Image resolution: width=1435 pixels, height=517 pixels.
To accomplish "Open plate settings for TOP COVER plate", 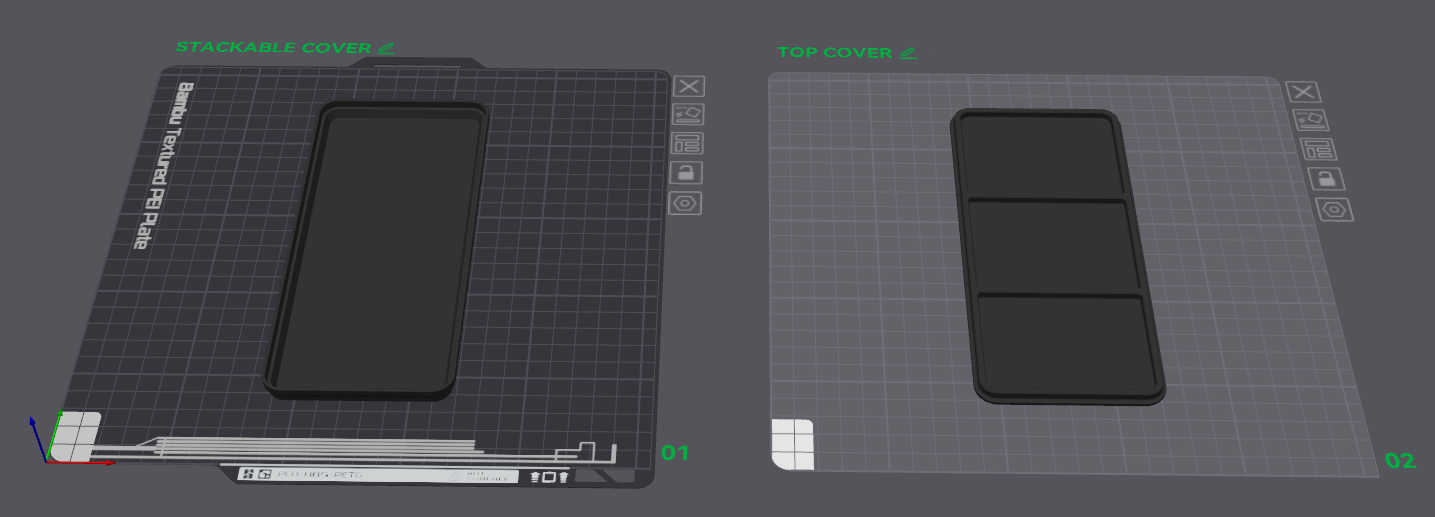I will point(1335,210).
